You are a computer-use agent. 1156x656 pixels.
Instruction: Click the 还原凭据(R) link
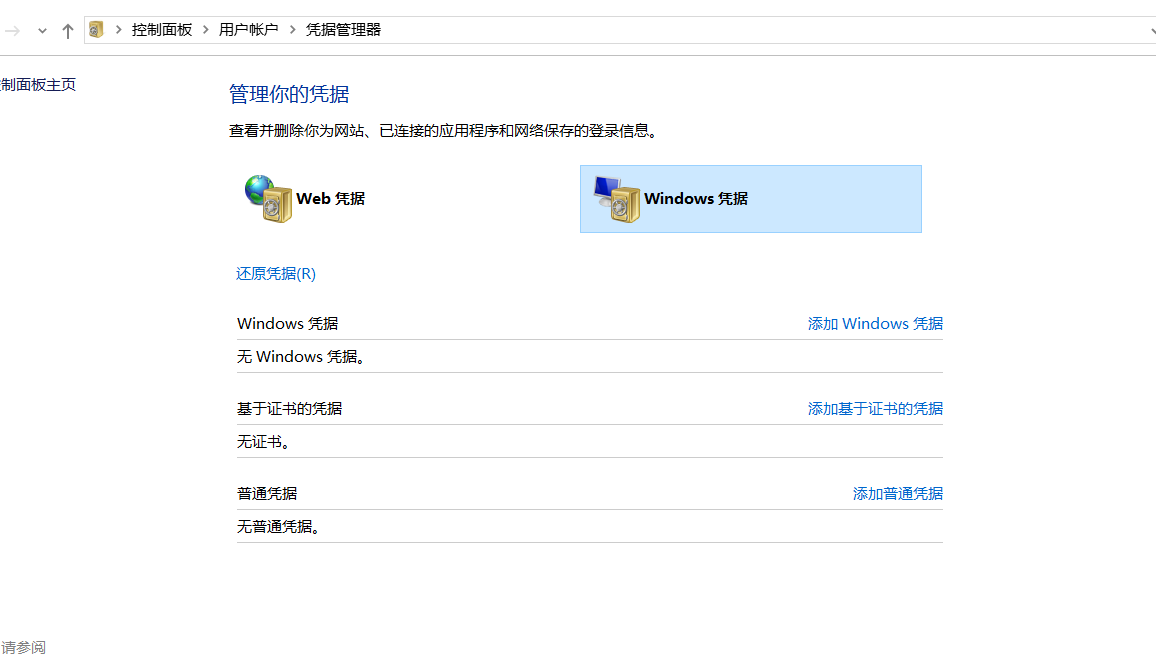275,273
